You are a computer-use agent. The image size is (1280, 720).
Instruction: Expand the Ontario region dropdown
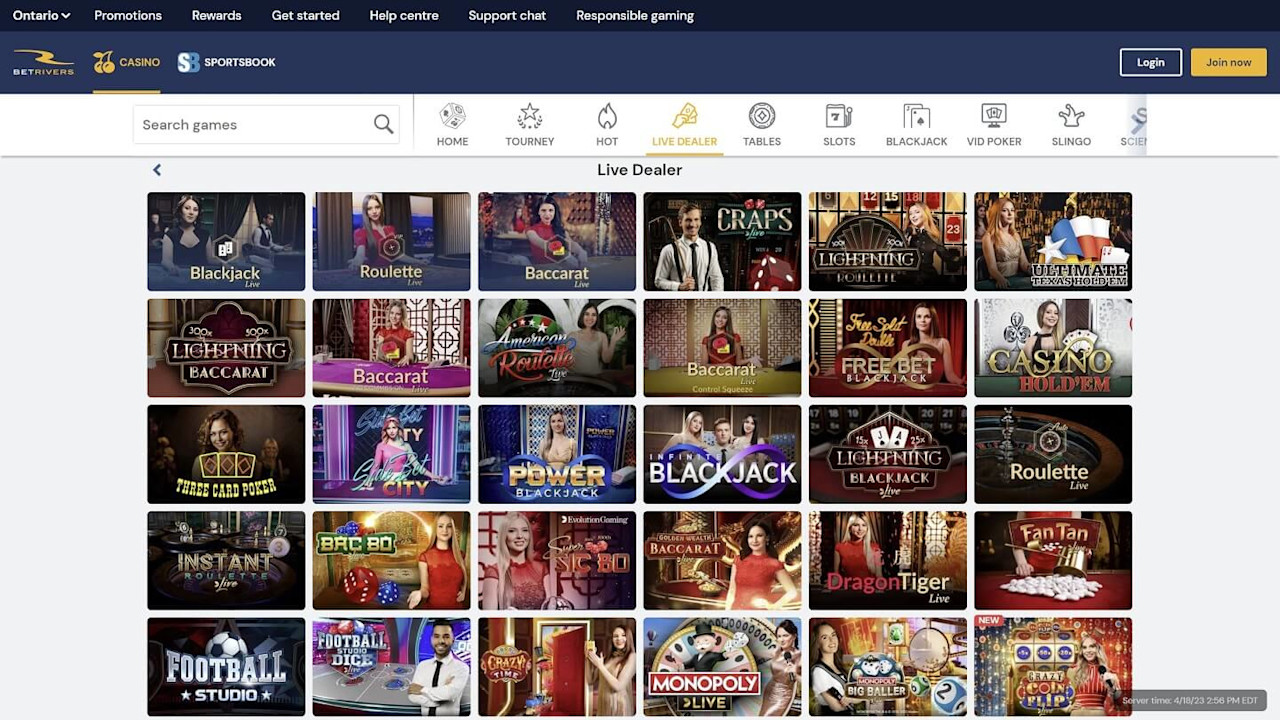[x=41, y=15]
